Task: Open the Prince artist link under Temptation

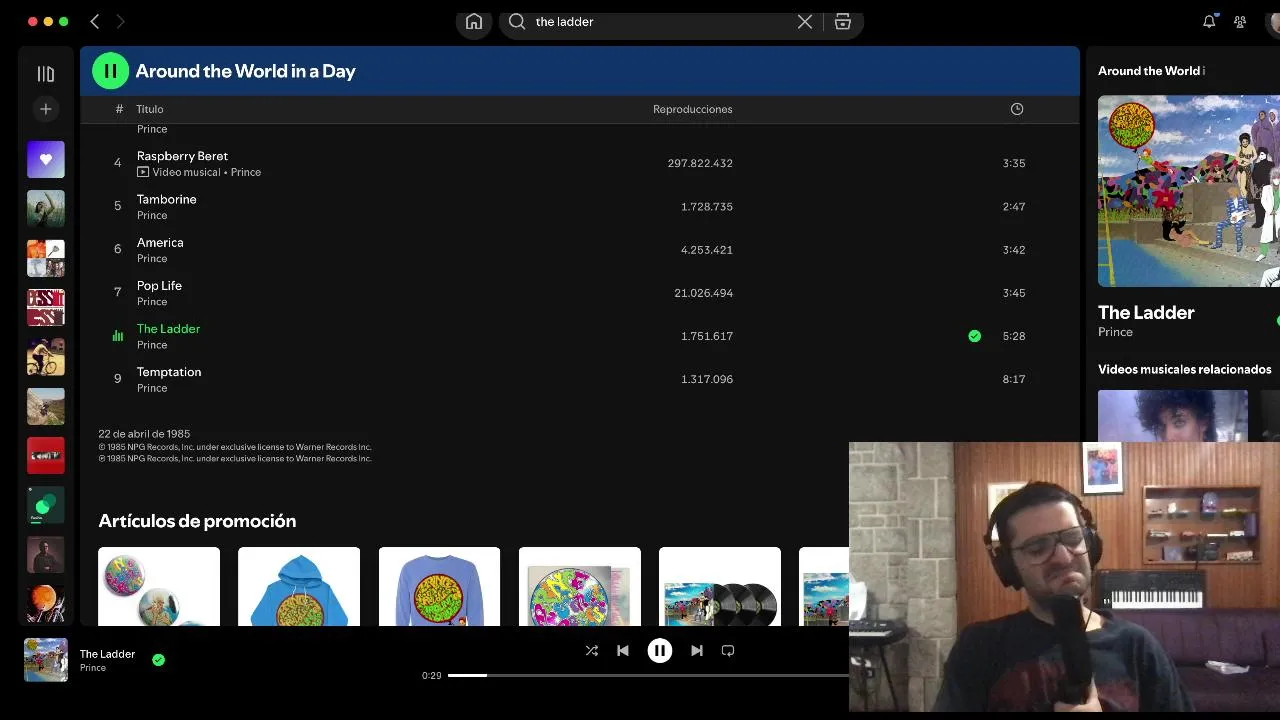Action: pos(152,388)
